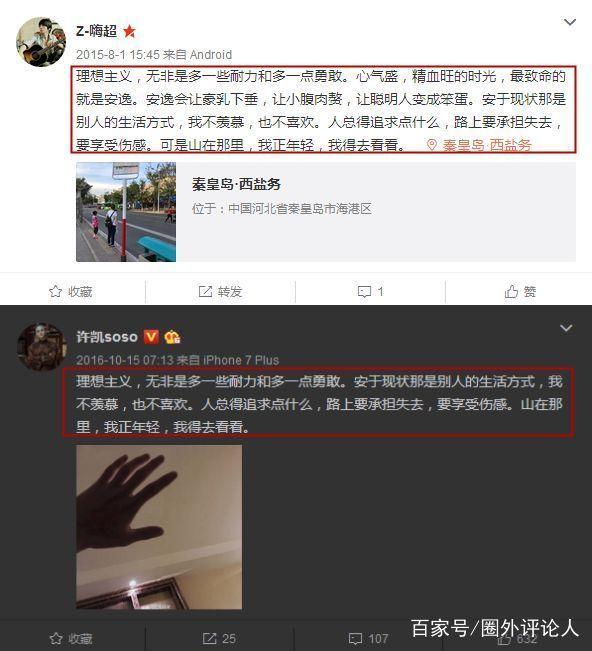Favorite the second post with 收藏
592x651 pixels.
(x=71, y=639)
